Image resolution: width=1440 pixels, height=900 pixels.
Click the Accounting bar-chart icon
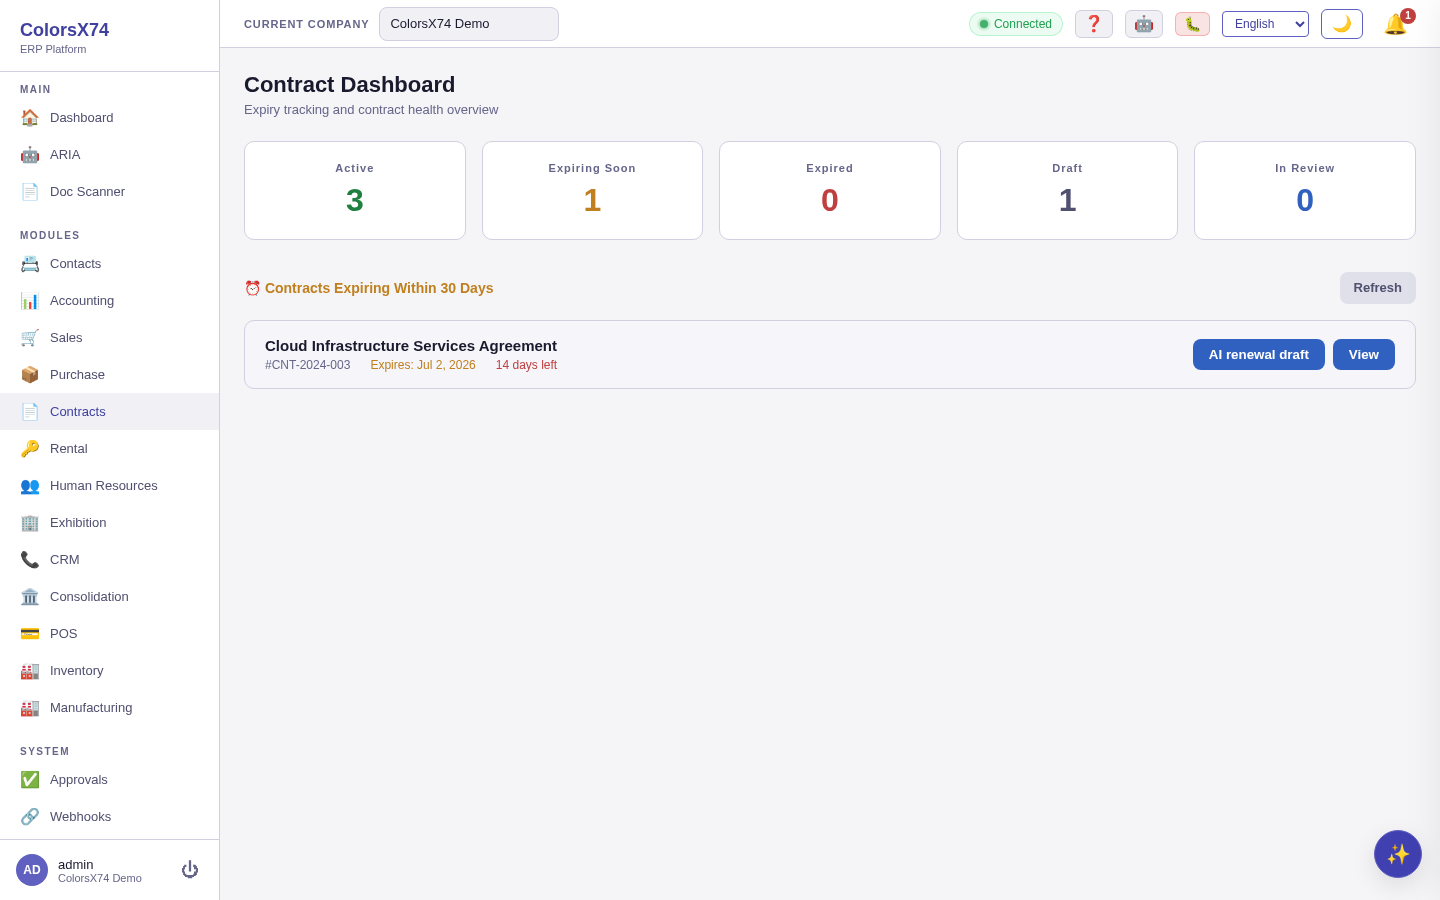point(30,300)
